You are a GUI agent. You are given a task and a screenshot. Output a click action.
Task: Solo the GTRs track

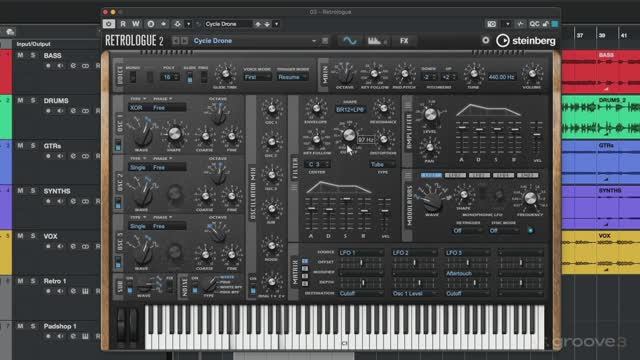(x=33, y=146)
